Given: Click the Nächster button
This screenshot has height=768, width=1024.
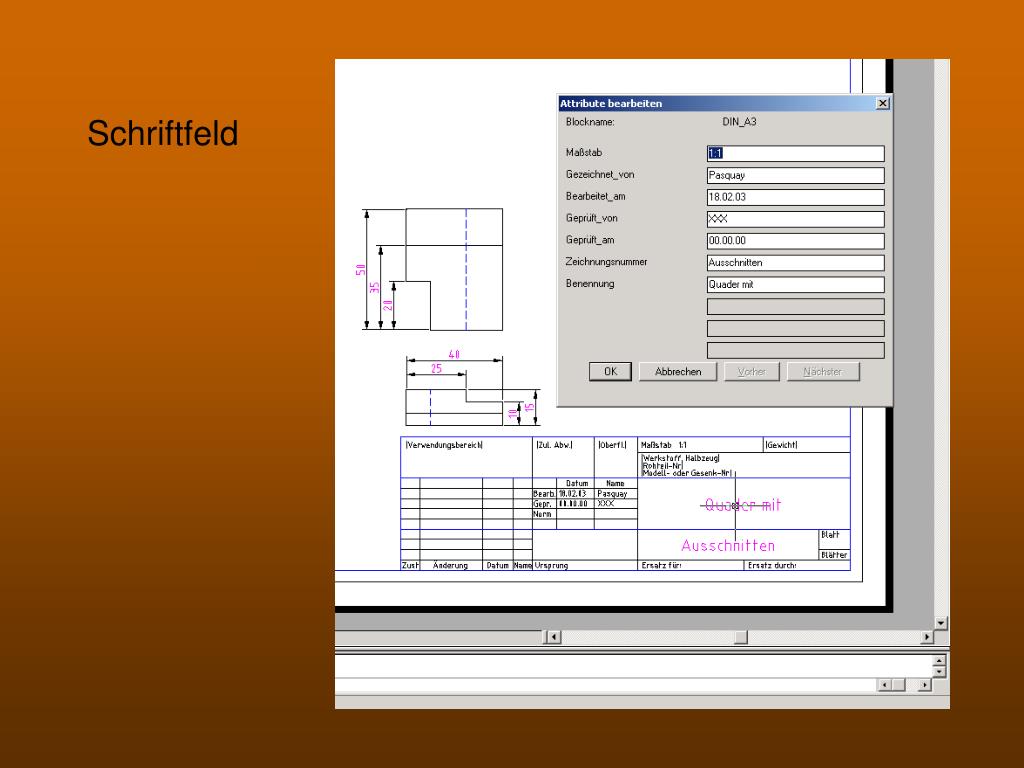Looking at the screenshot, I should 823,372.
